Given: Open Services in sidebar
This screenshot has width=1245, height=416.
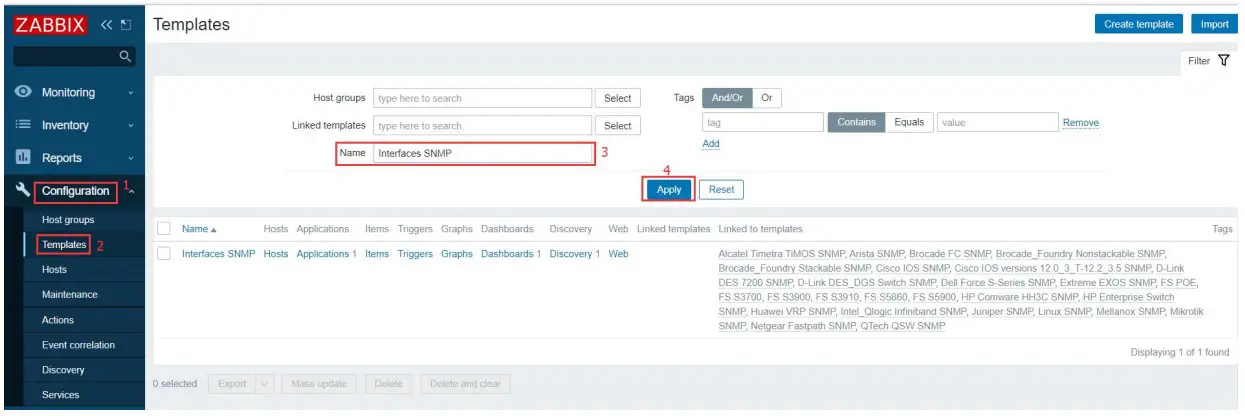Looking at the screenshot, I should (x=61, y=395).
